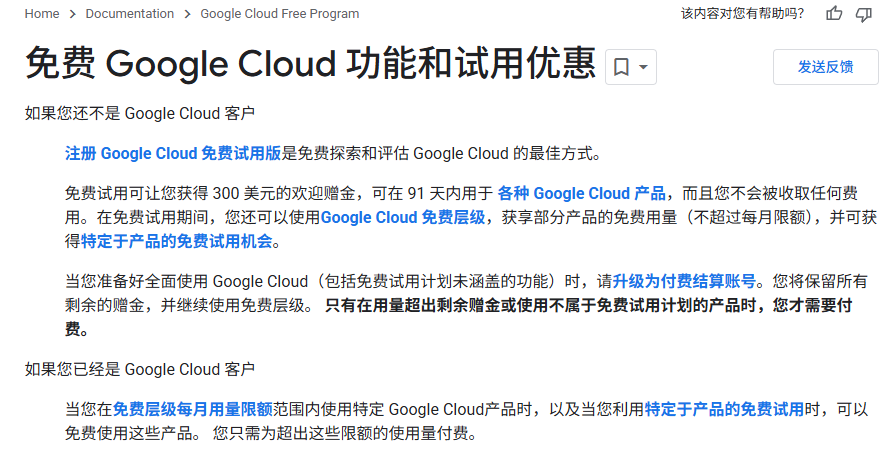Click the text 该内容对您有帮助吗?
The width and height of the screenshot is (890, 465).
click(742, 14)
